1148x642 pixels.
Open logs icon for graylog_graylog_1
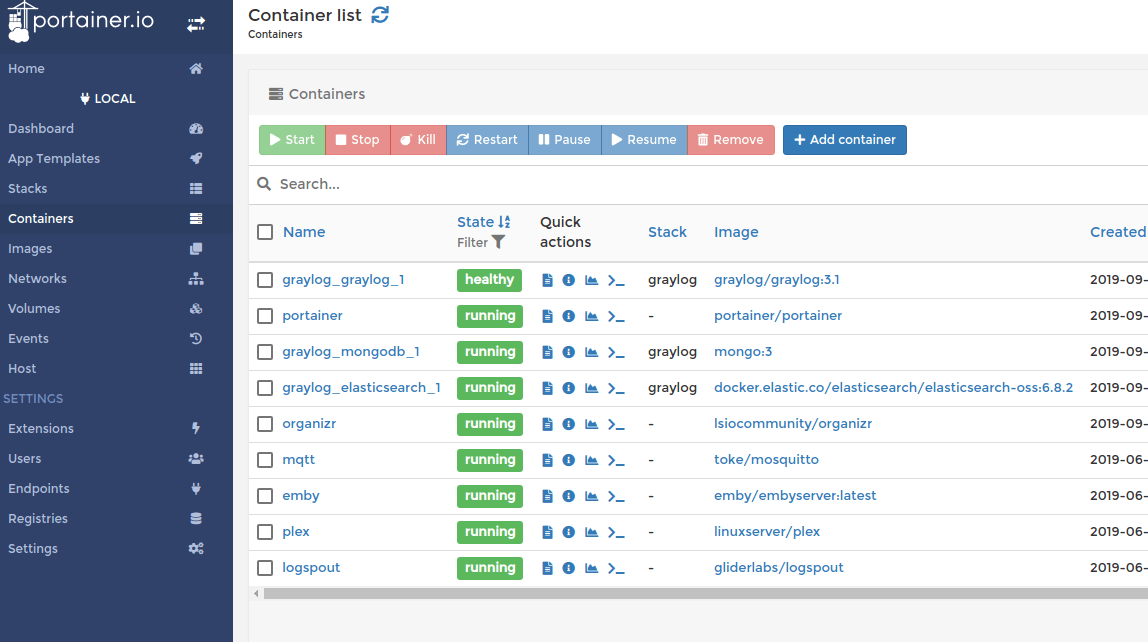coord(547,280)
